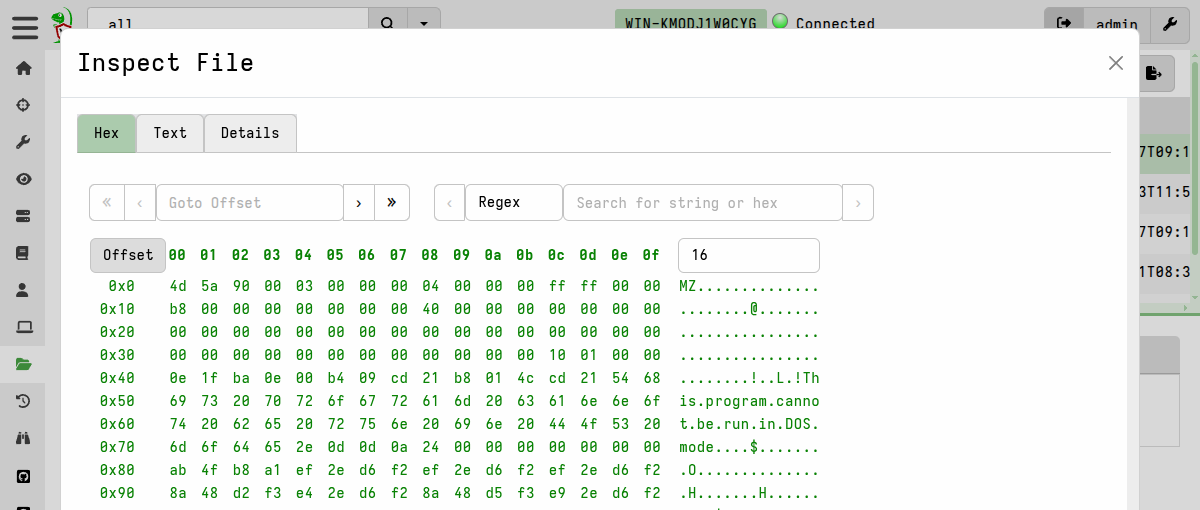Click the search magnifier button
This screenshot has width=1200, height=510.
coord(388,24)
